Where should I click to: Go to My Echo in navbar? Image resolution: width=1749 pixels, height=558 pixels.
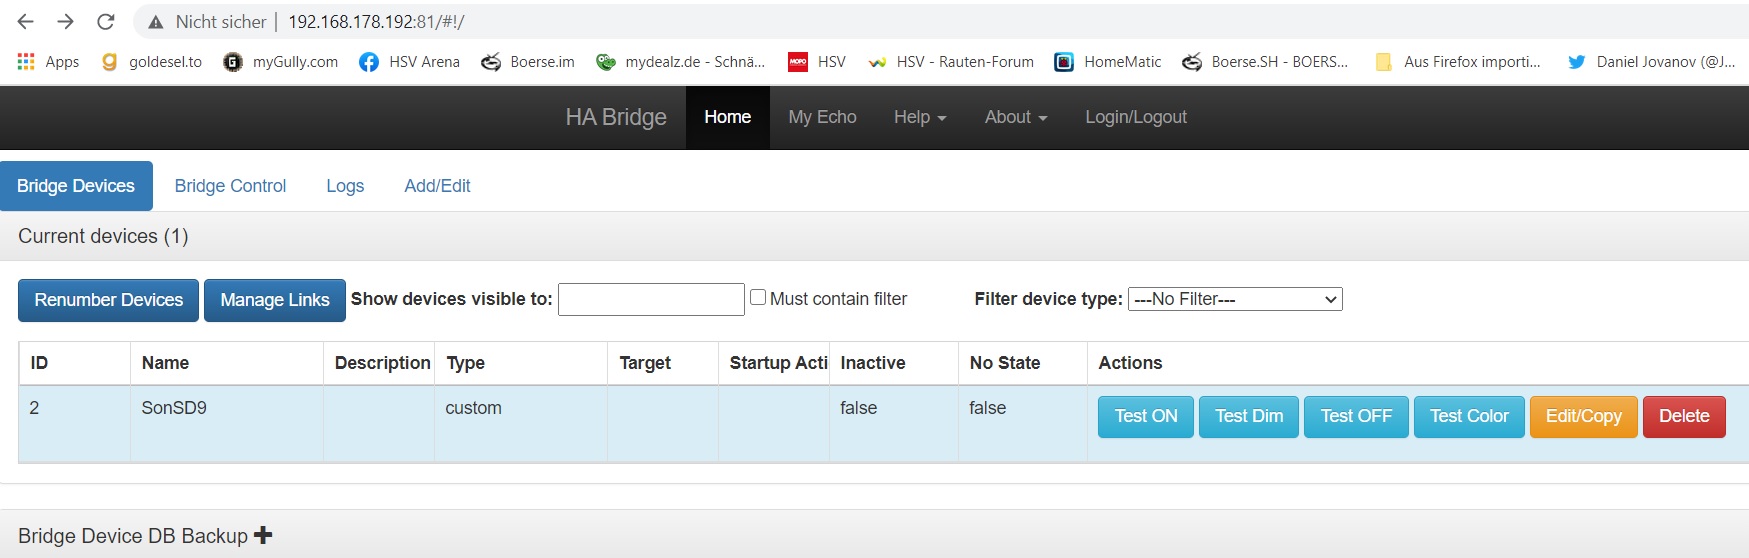[x=822, y=117]
